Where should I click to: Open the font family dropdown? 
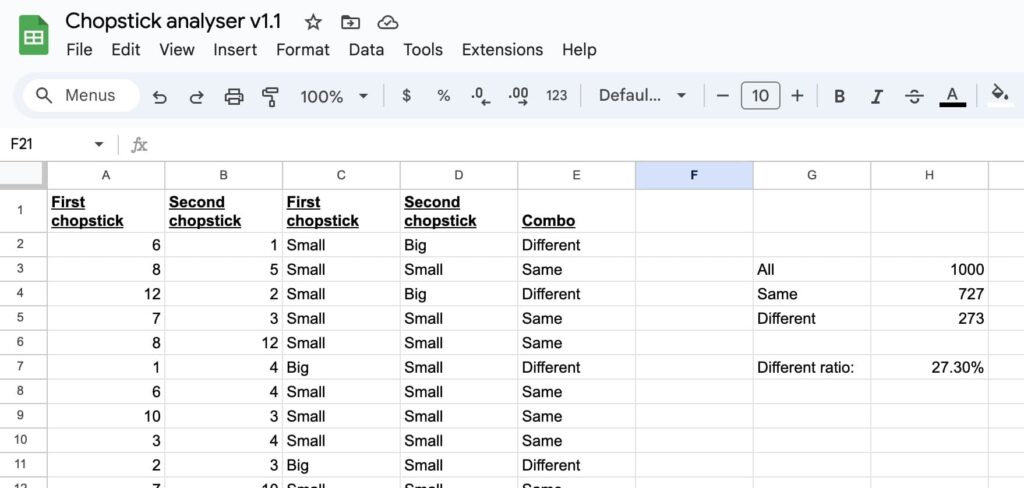(x=642, y=96)
